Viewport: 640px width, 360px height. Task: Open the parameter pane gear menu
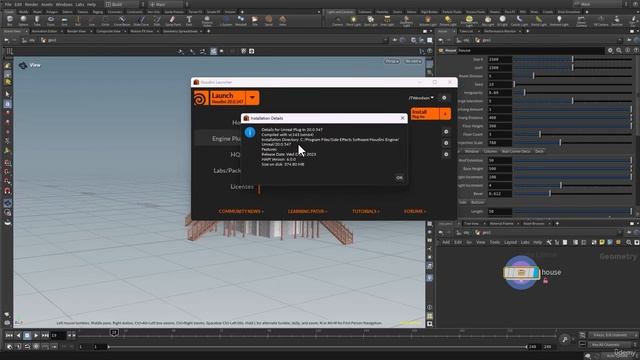pos(610,50)
